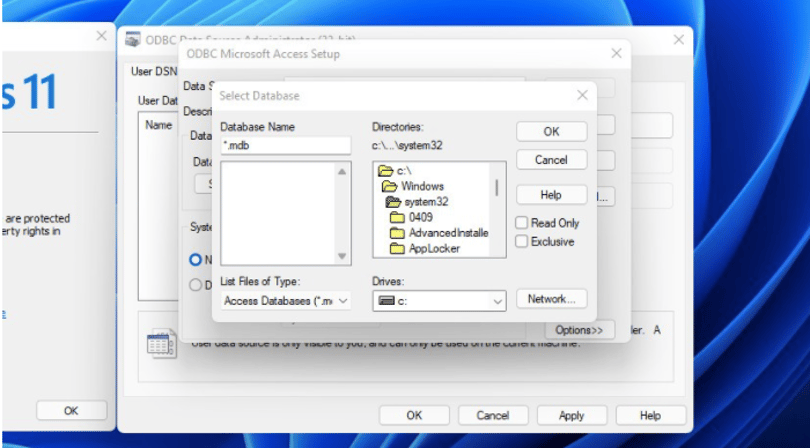The image size is (810, 448).
Task: Click the Network... button
Action: [551, 299]
